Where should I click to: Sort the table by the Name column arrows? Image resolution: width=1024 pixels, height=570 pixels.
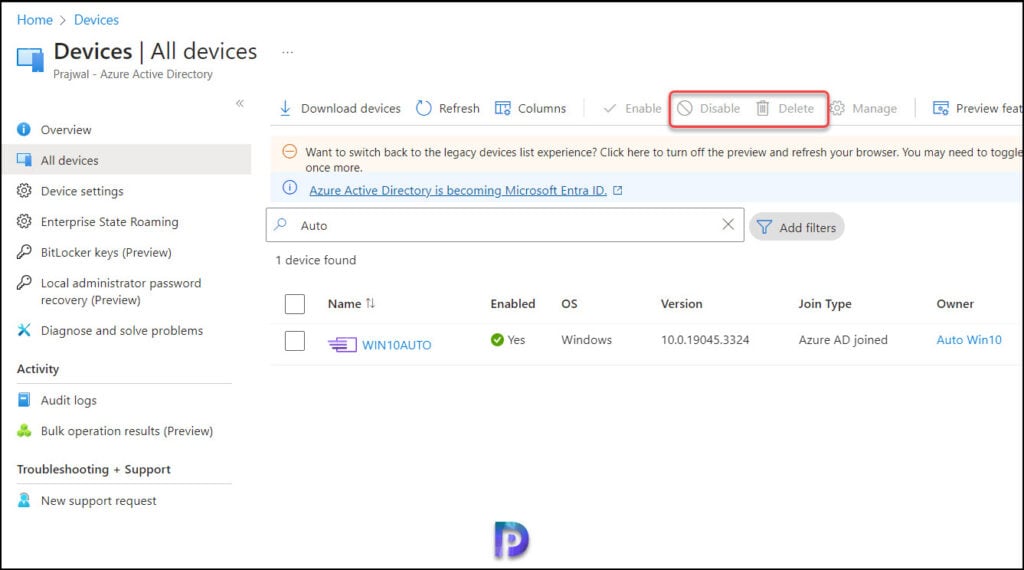pyautogui.click(x=370, y=303)
